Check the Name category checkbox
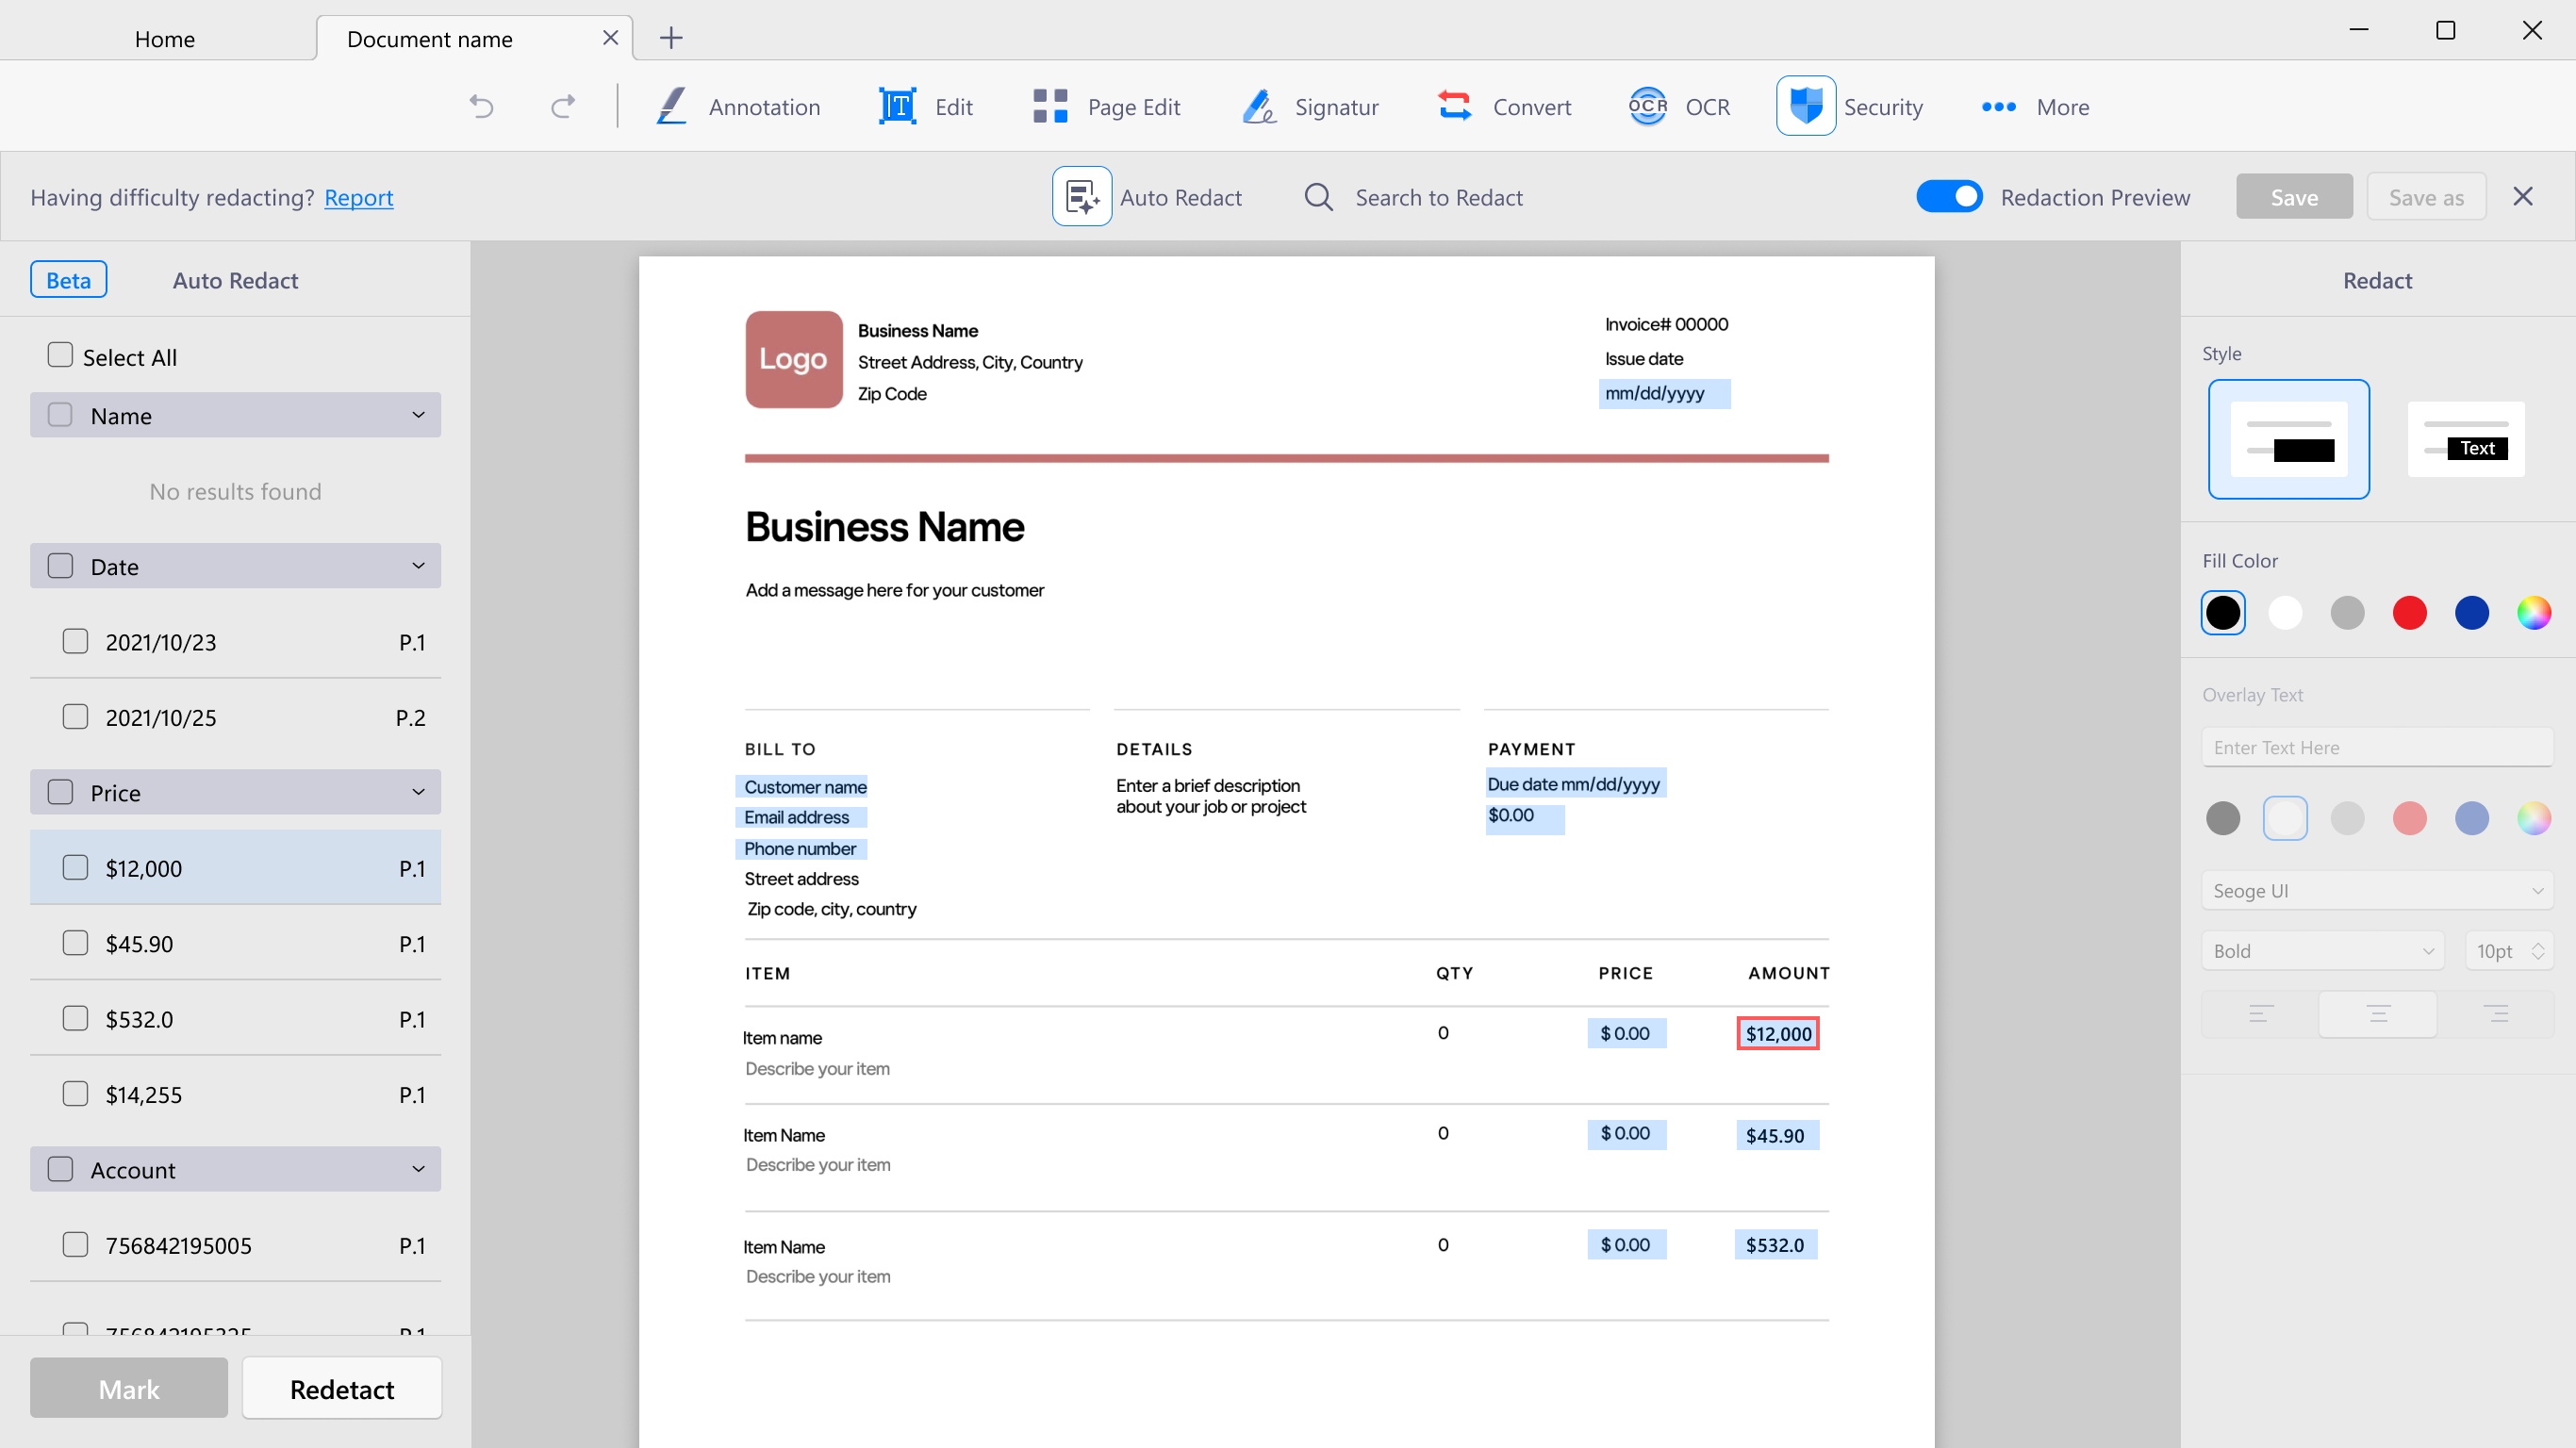 click(x=60, y=414)
